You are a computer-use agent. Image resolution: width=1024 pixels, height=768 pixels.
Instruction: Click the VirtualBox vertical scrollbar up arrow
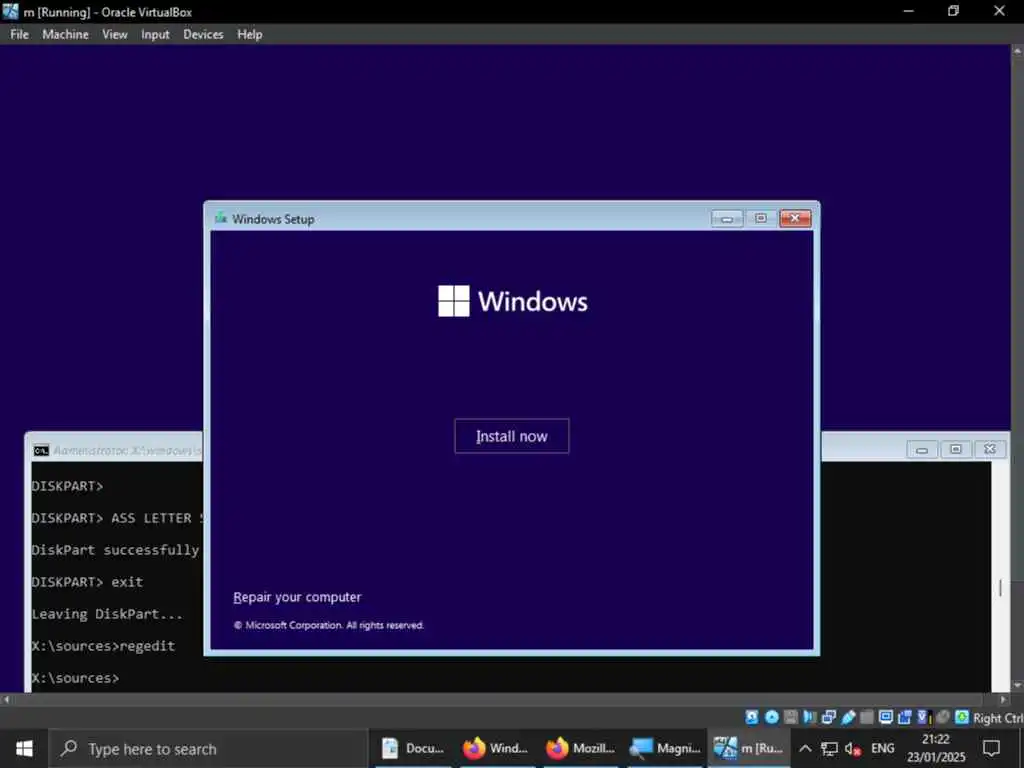(x=1017, y=50)
